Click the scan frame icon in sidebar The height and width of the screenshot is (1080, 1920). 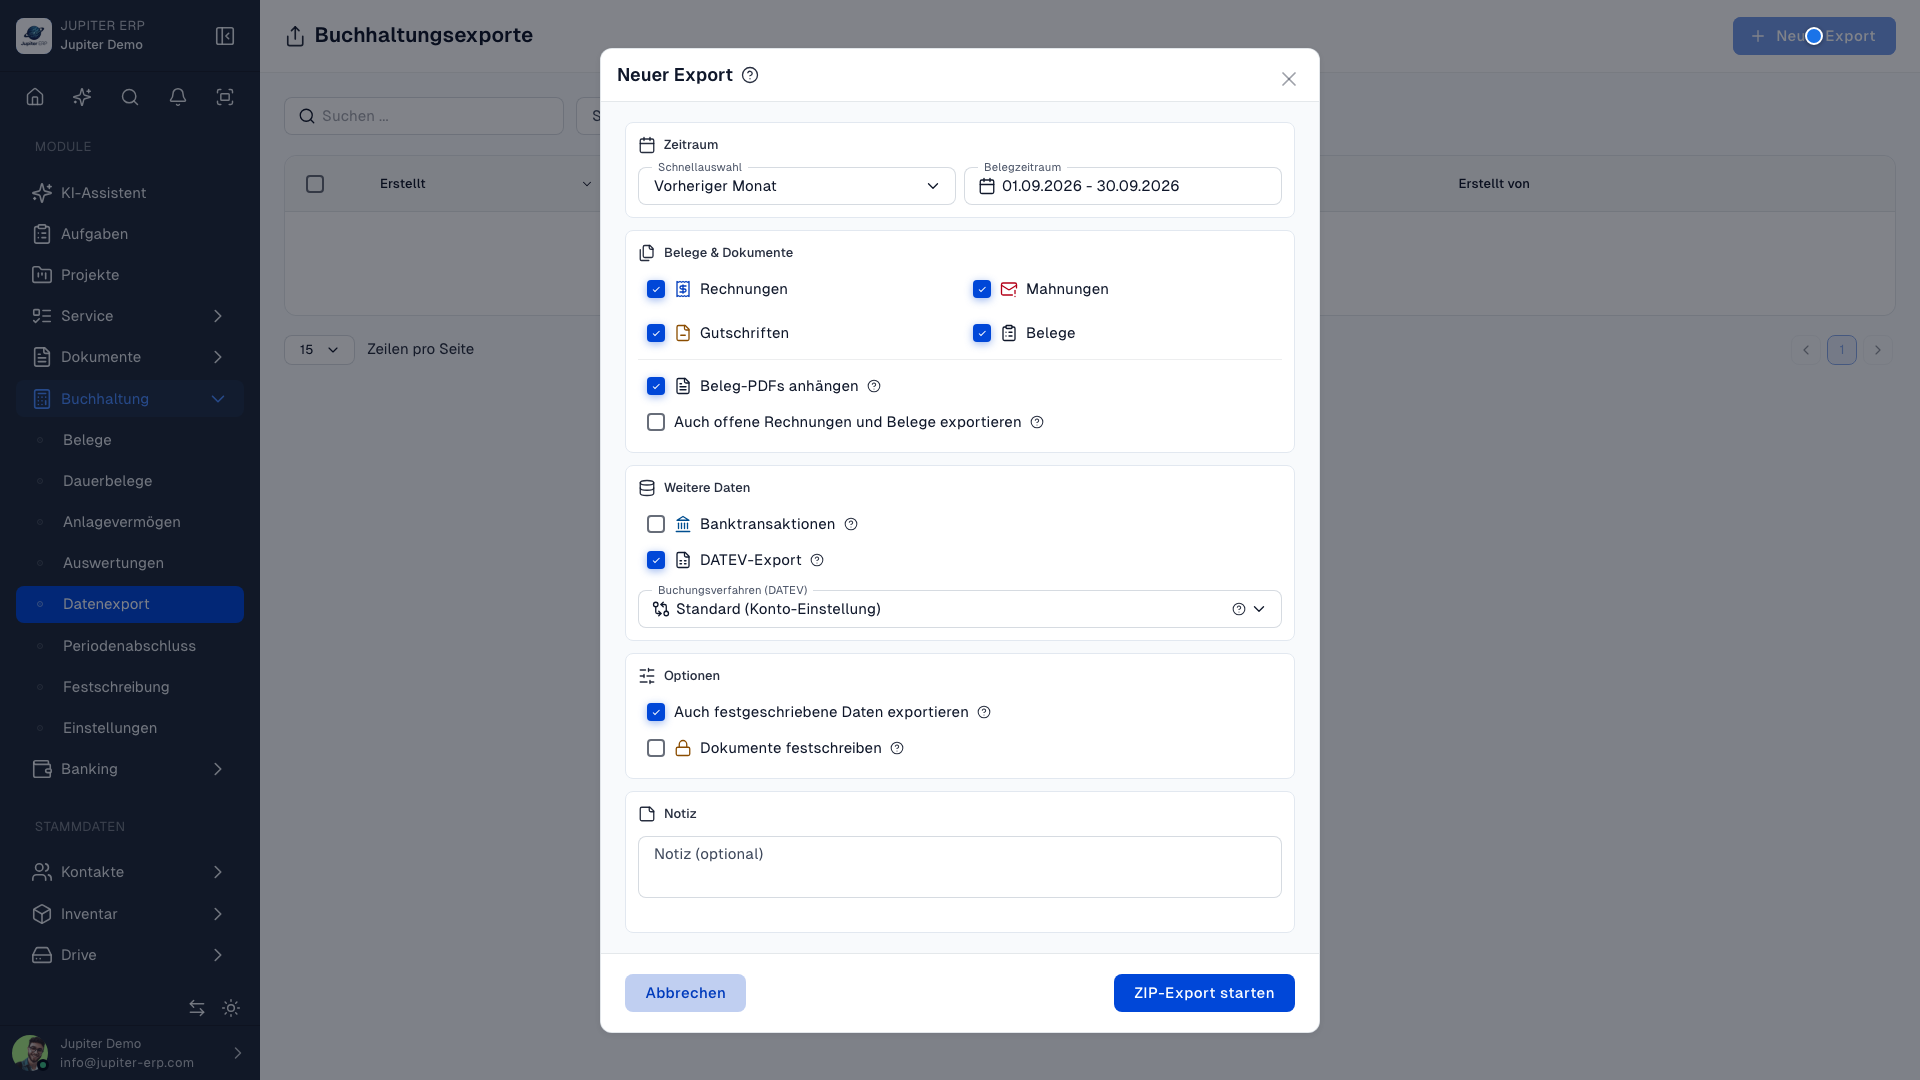tap(225, 97)
